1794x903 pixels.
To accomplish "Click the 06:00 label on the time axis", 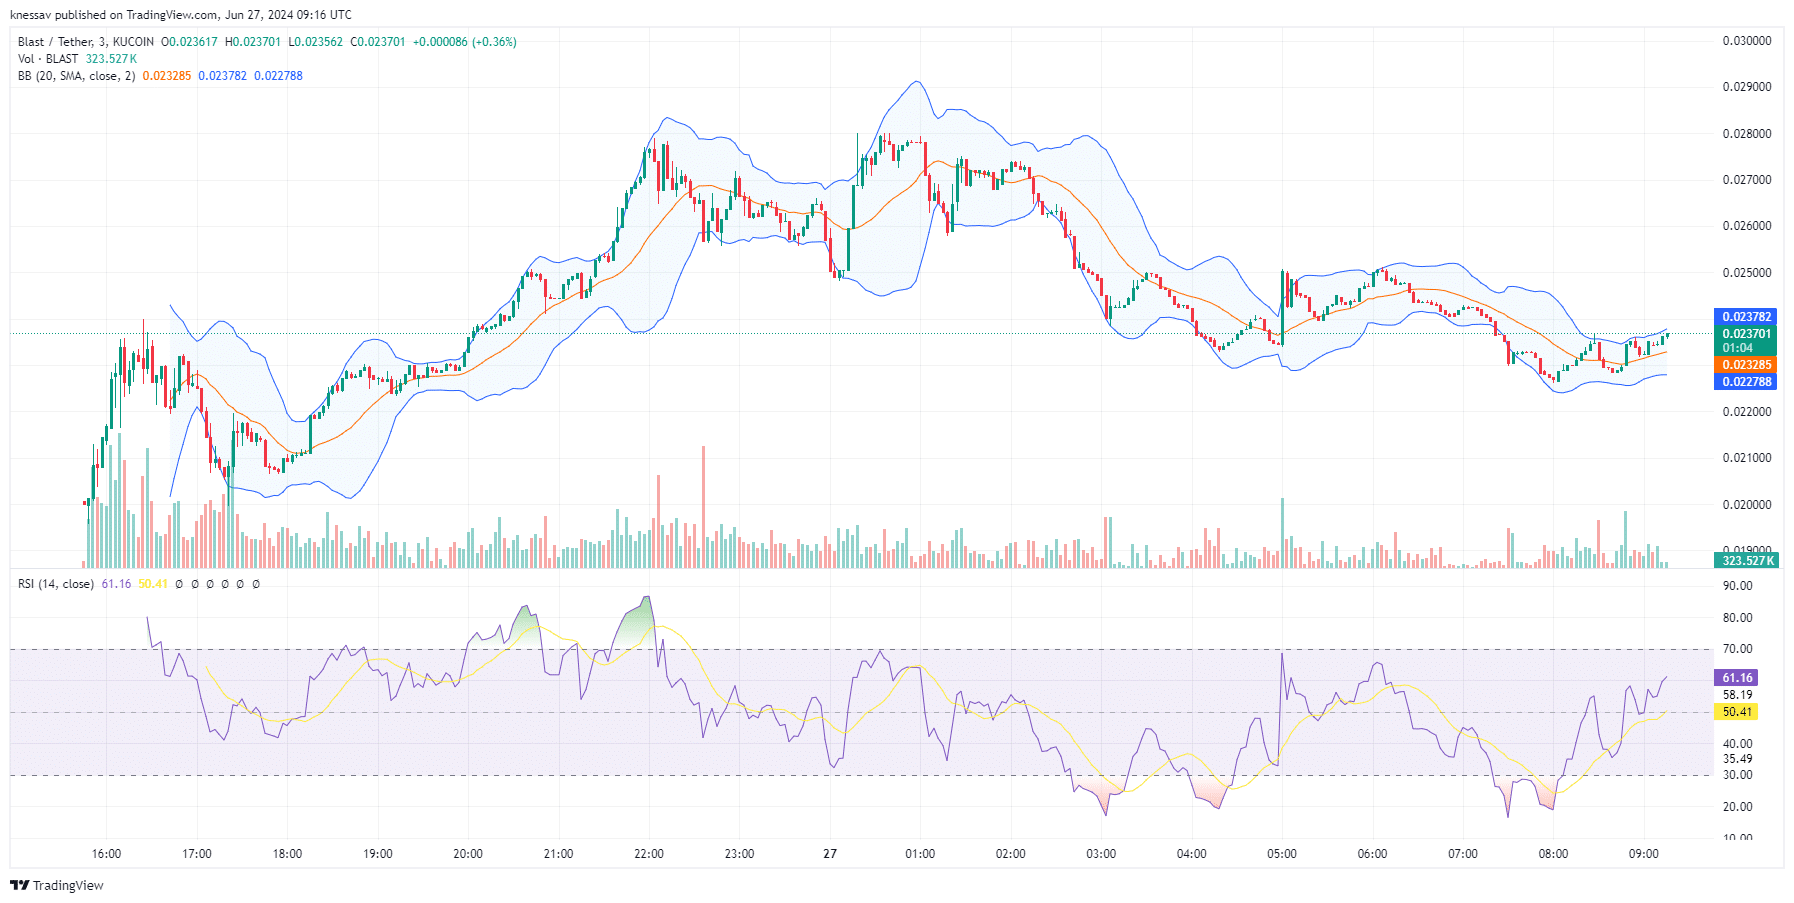I will pyautogui.click(x=1372, y=854).
